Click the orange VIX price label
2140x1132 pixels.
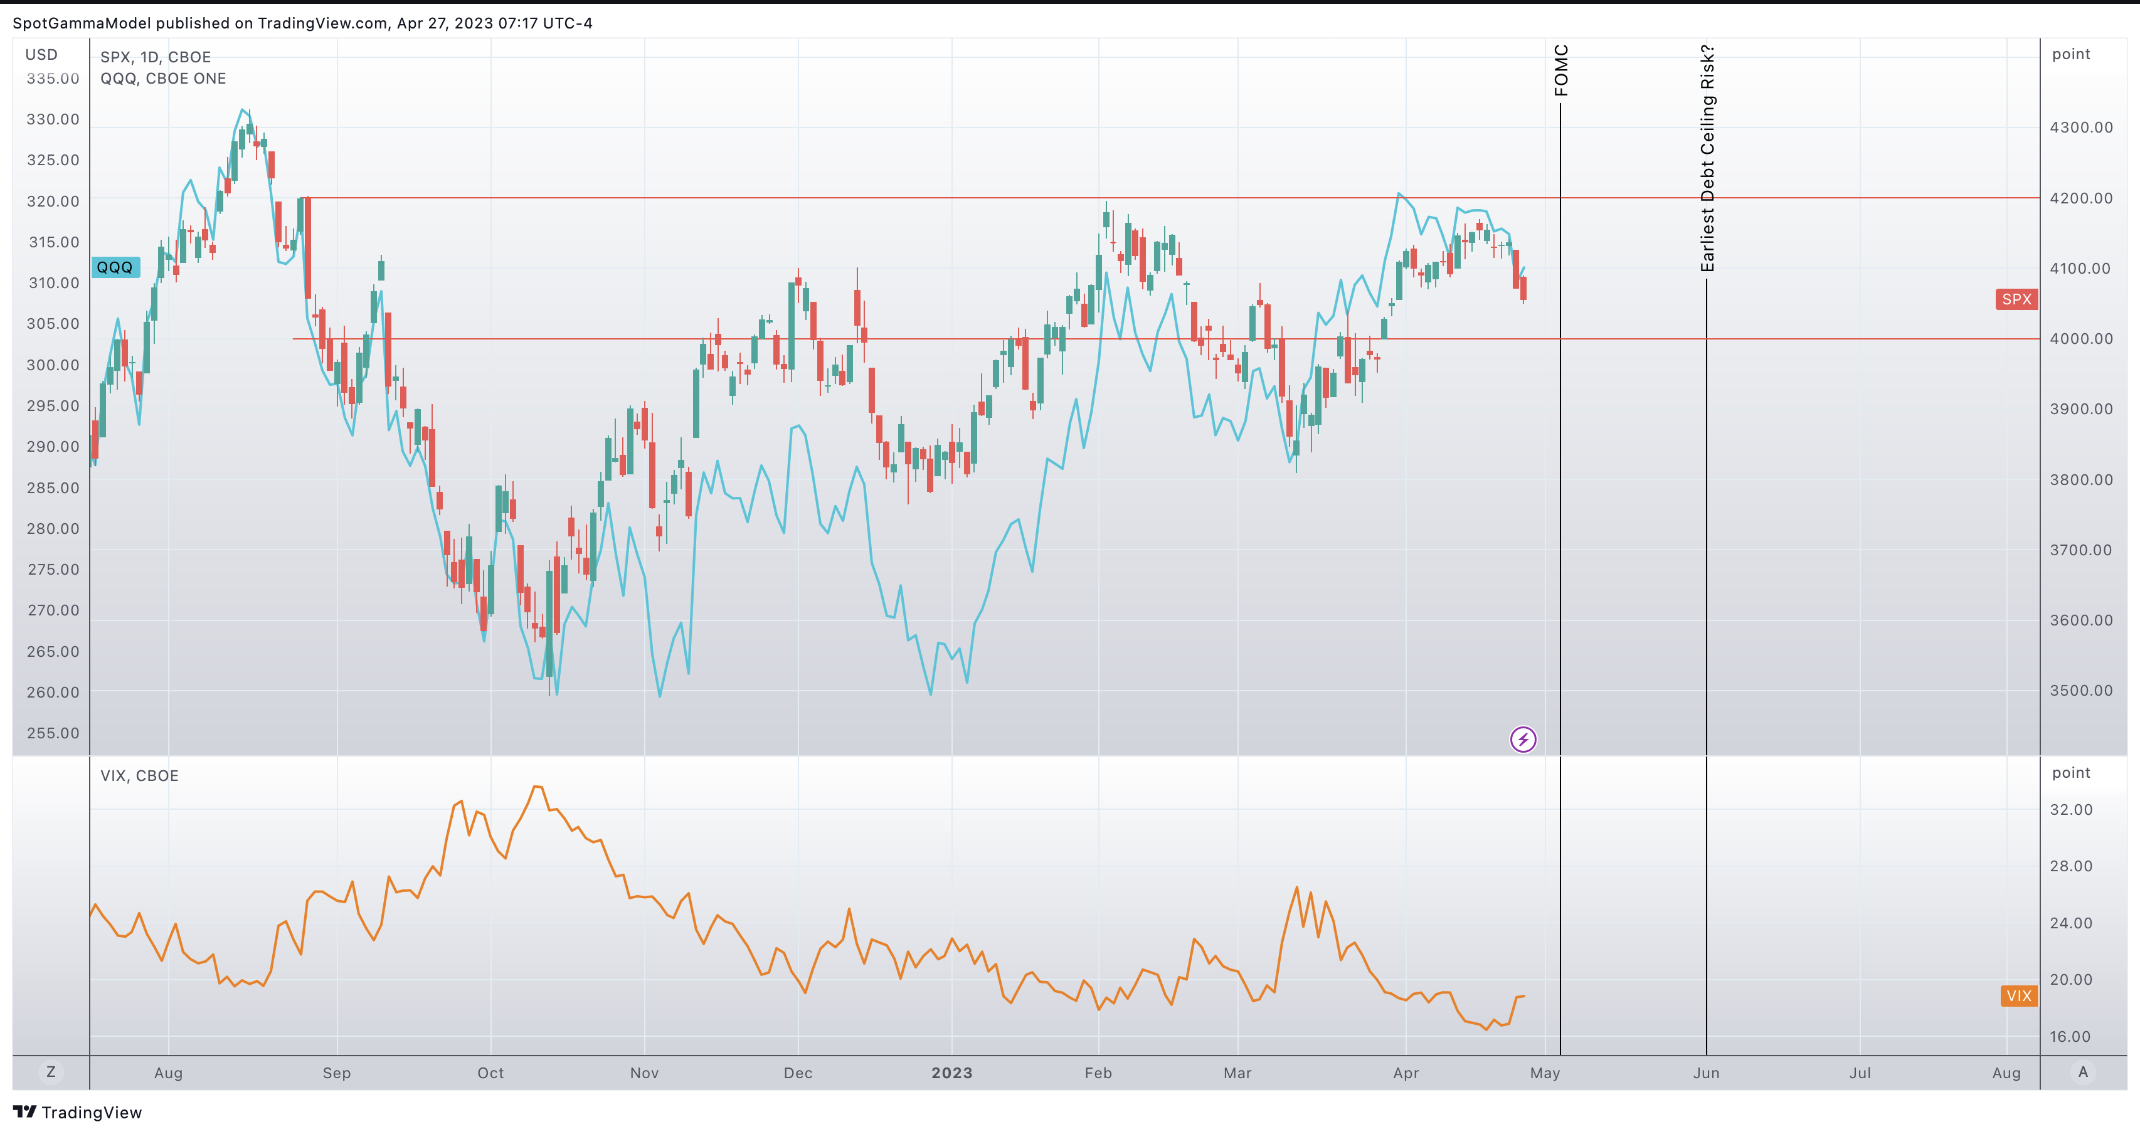pyautogui.click(x=2018, y=996)
